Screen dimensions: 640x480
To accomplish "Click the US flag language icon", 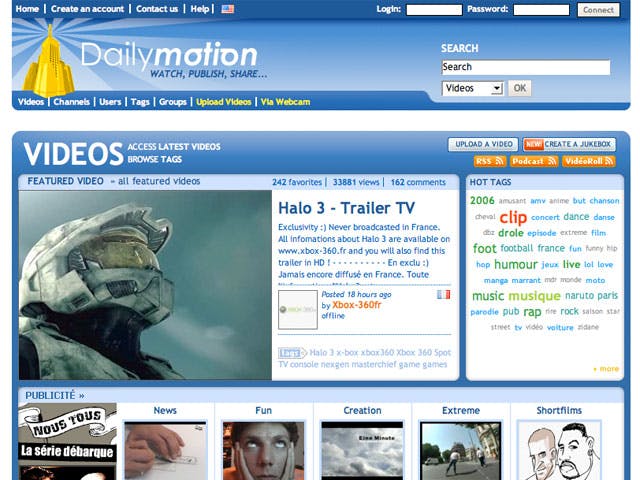I will 228,9.
